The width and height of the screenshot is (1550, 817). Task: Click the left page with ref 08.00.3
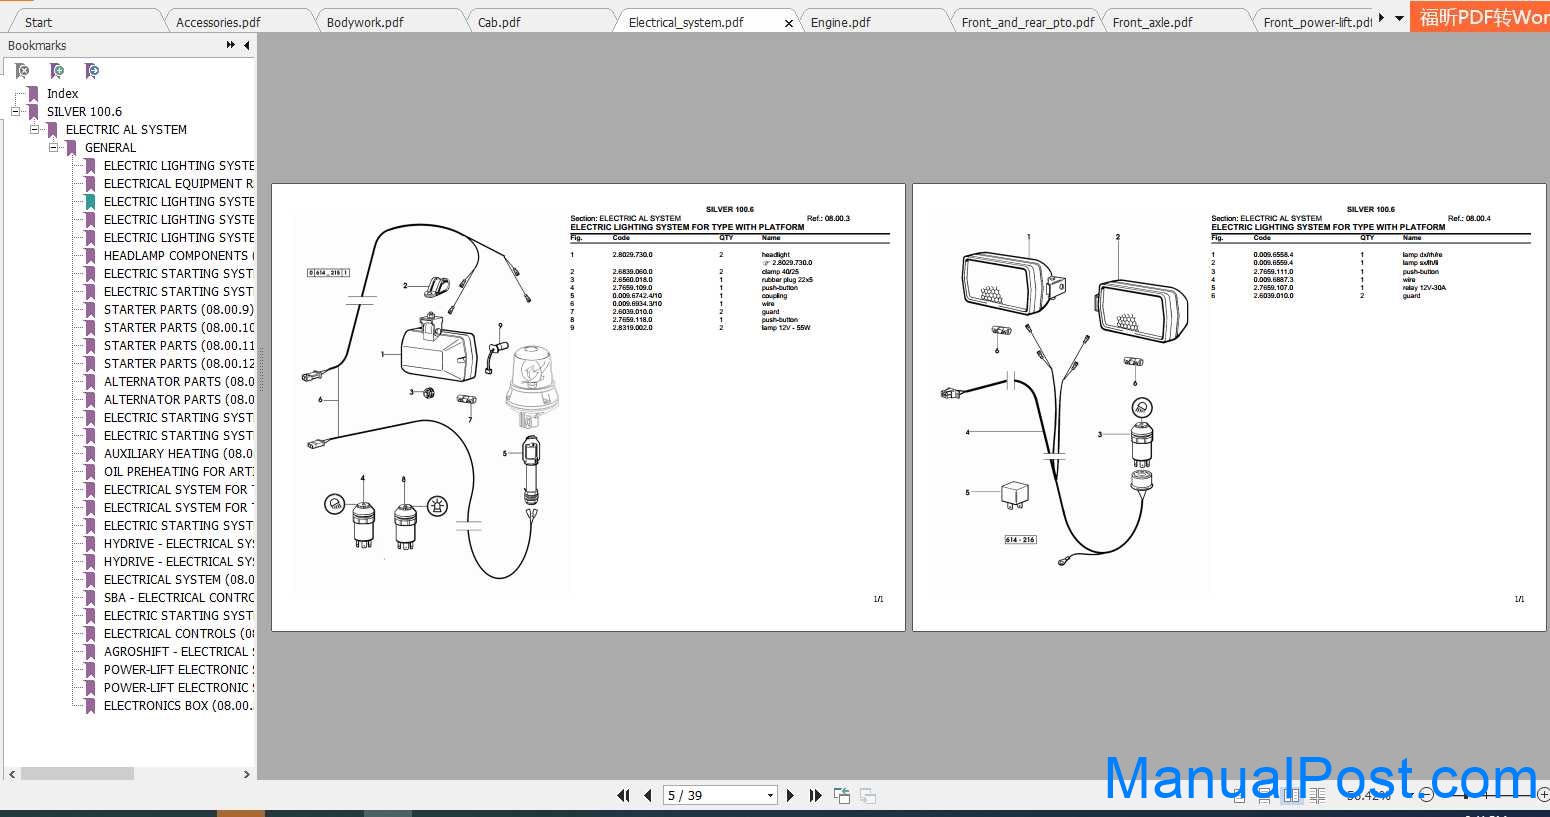(588, 407)
